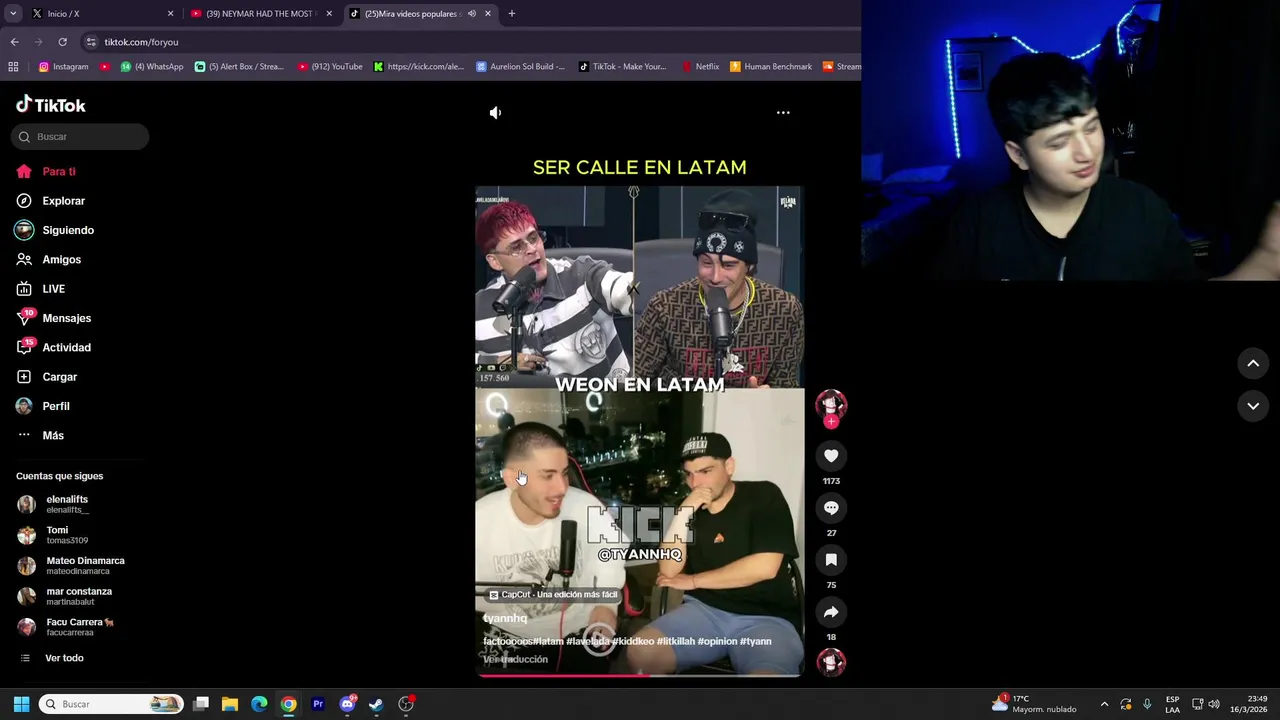This screenshot has height=720, width=1280.
Task: Open the video three-dot options menu
Action: pyautogui.click(x=783, y=113)
